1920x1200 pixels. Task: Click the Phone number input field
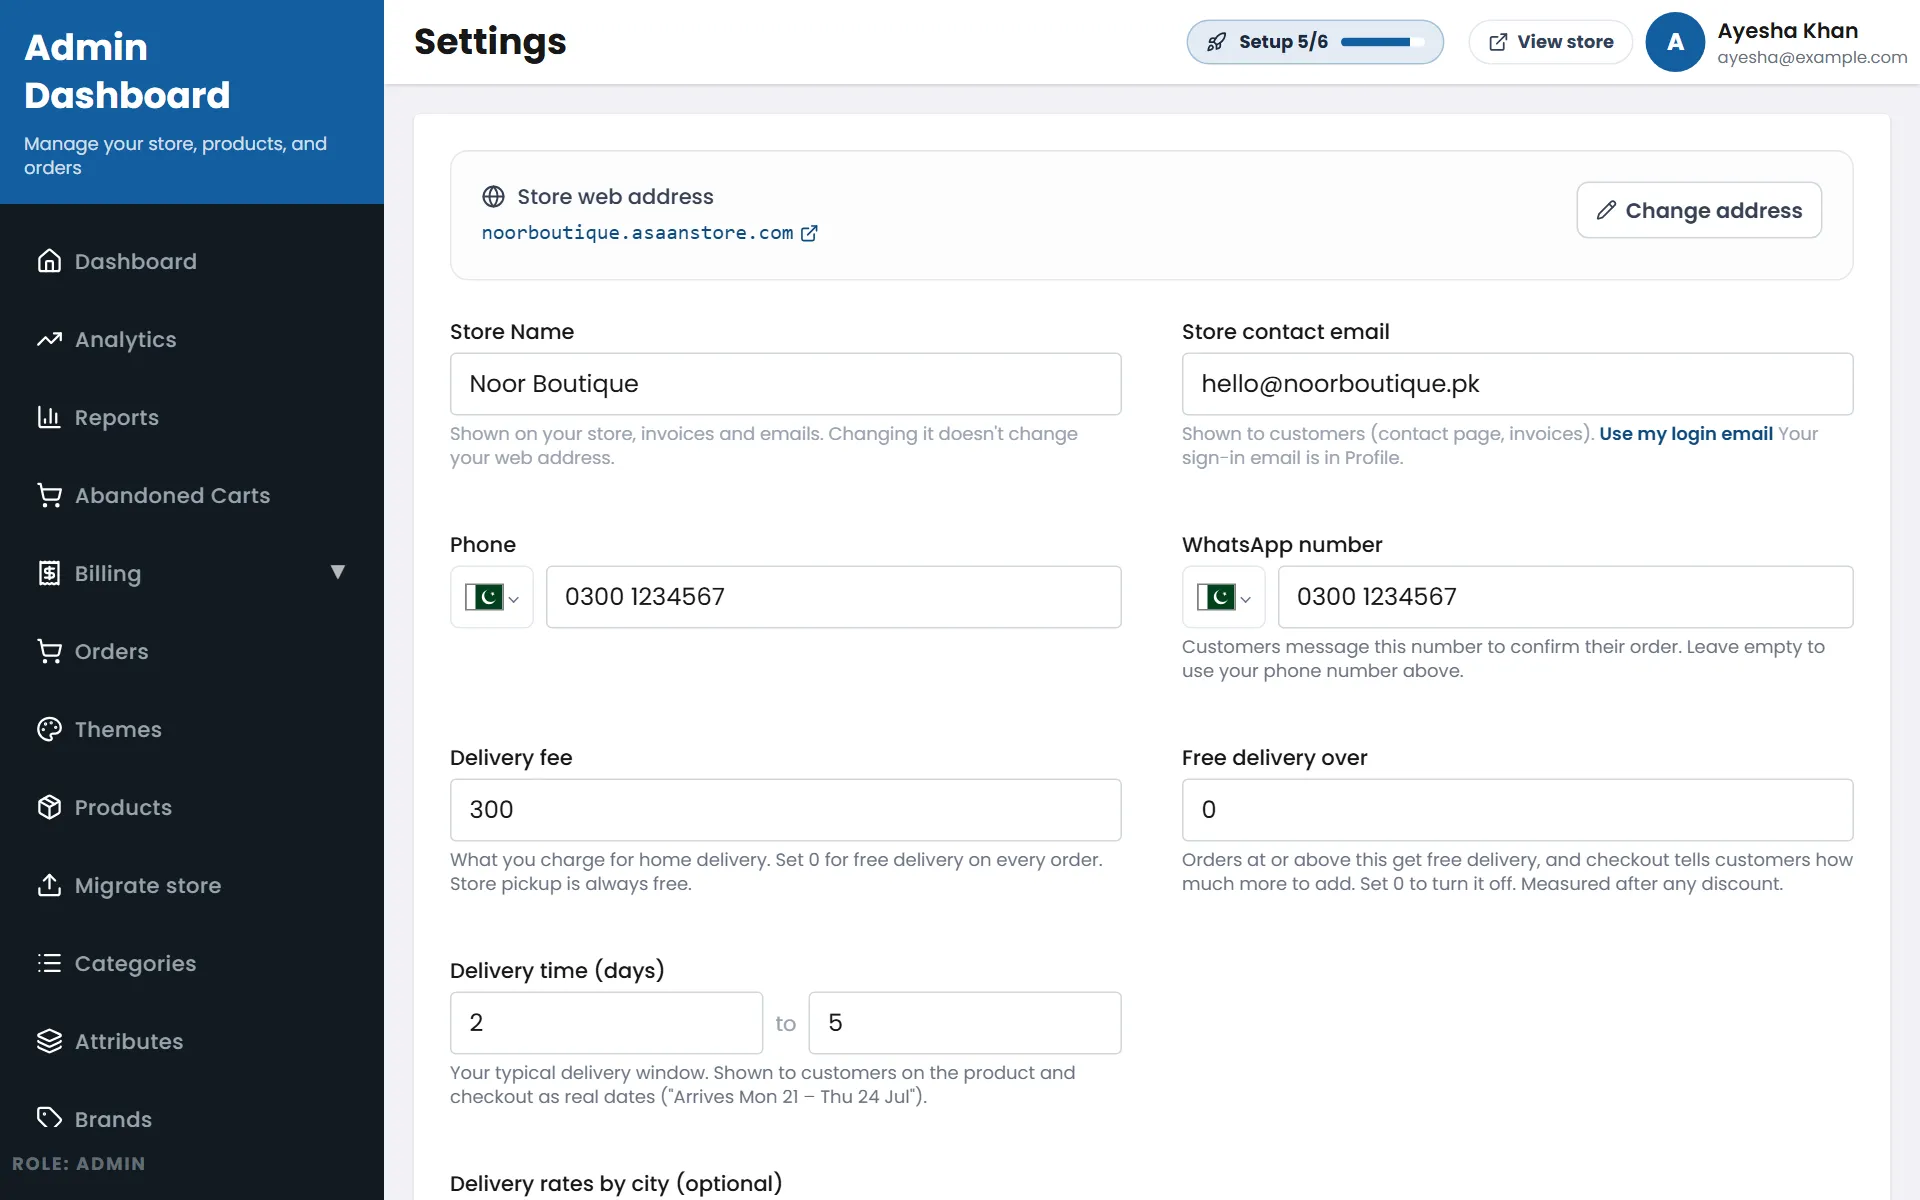[833, 597]
